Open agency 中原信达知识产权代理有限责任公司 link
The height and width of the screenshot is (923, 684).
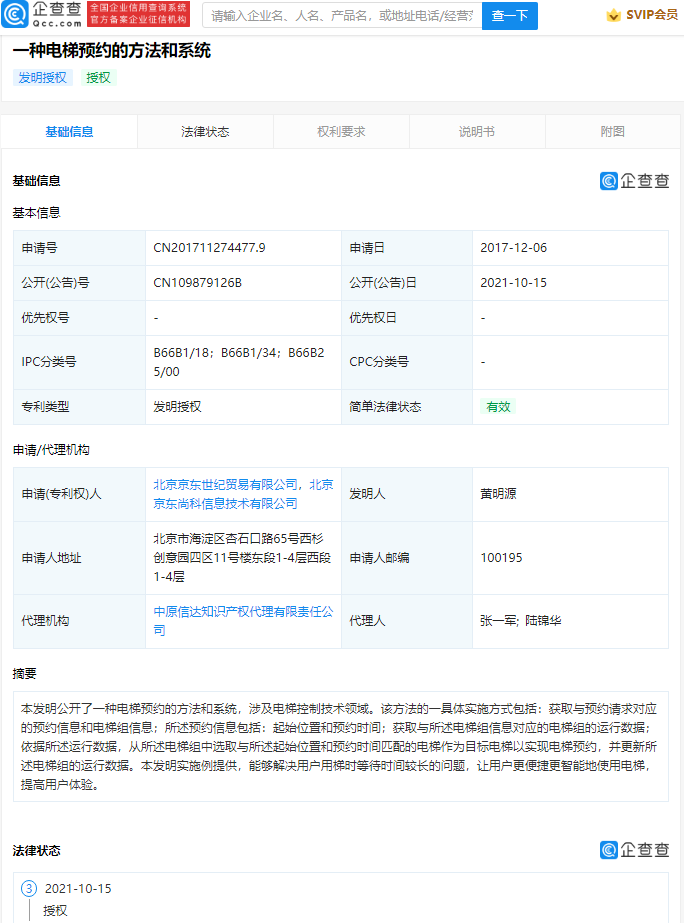(243, 611)
